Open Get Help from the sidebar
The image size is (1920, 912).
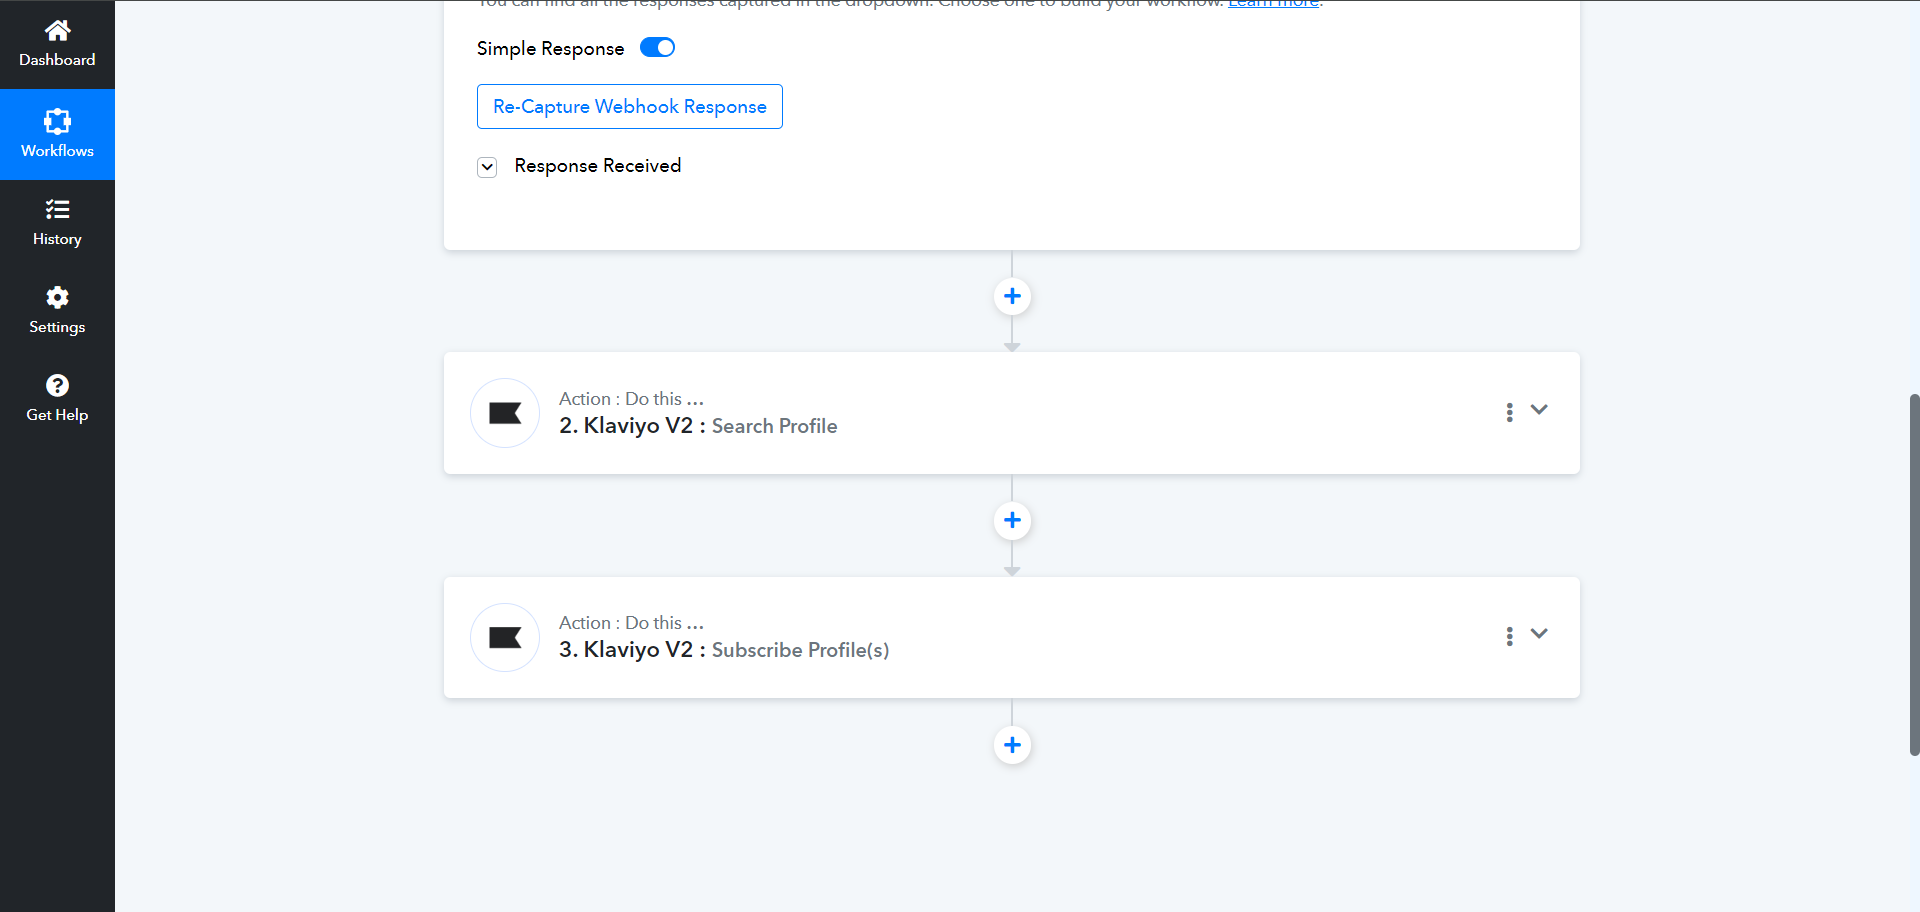57,399
